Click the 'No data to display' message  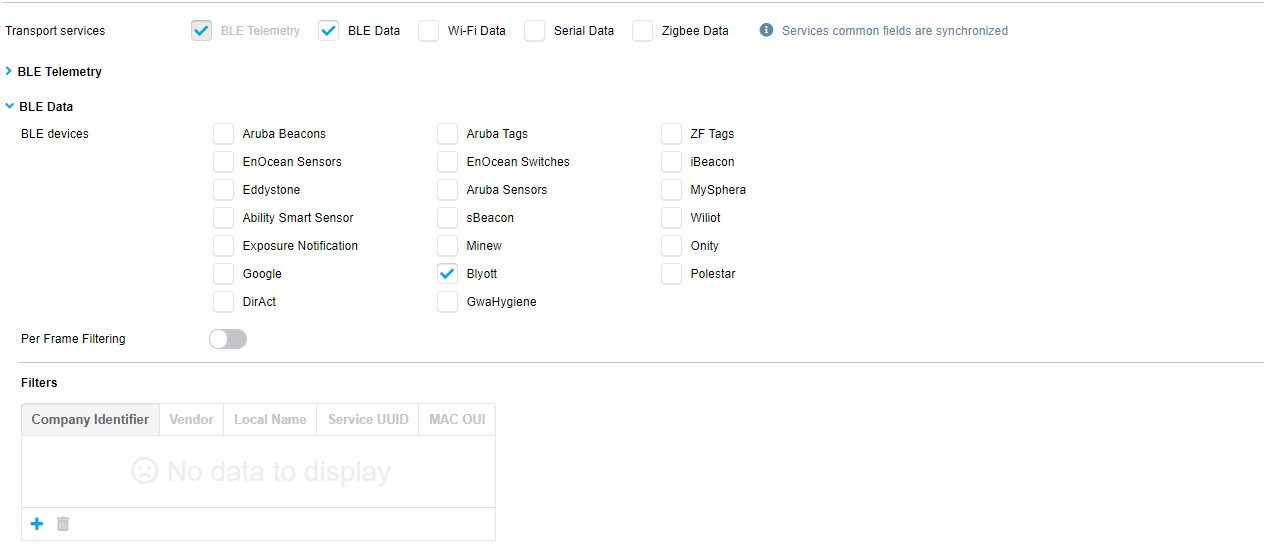click(x=261, y=472)
